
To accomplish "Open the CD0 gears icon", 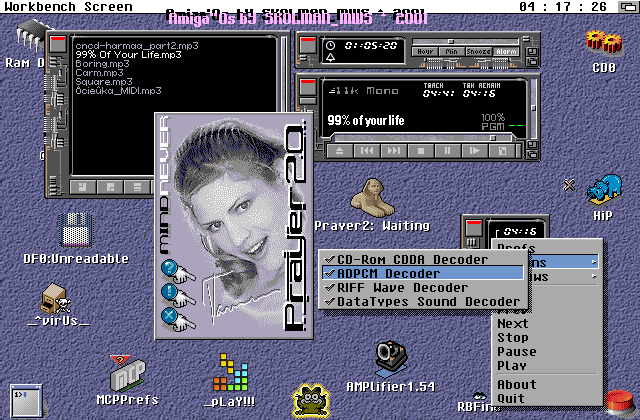I will 604,42.
